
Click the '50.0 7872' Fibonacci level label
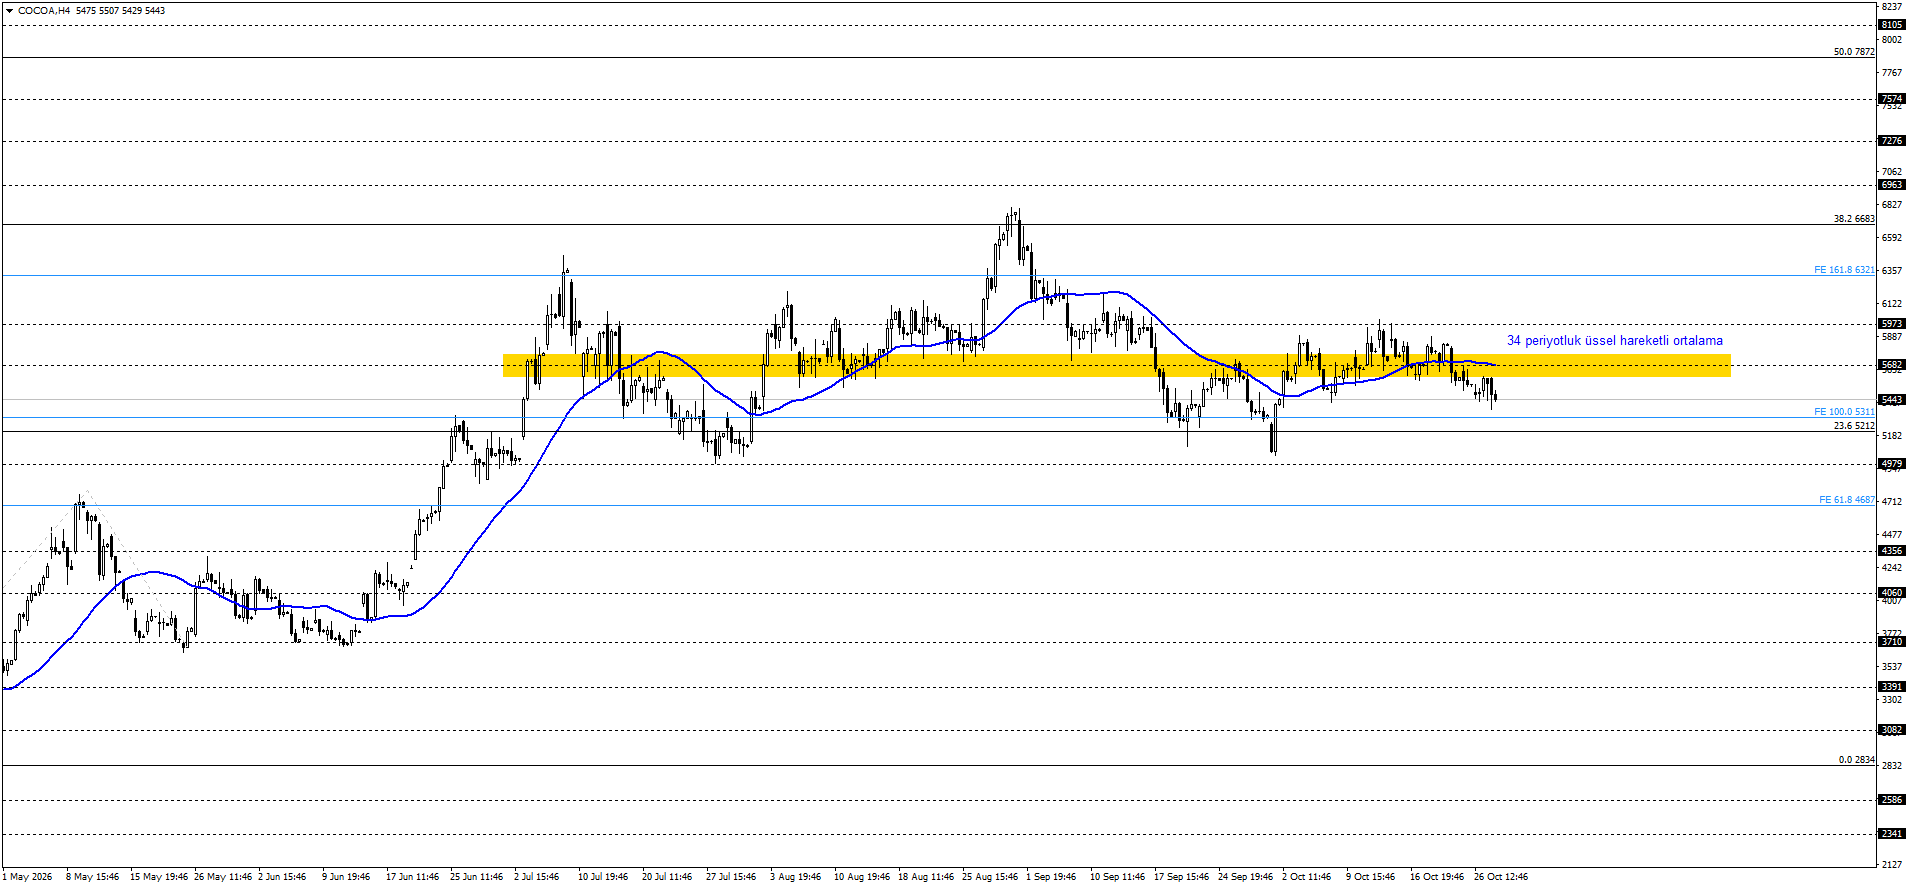1854,52
